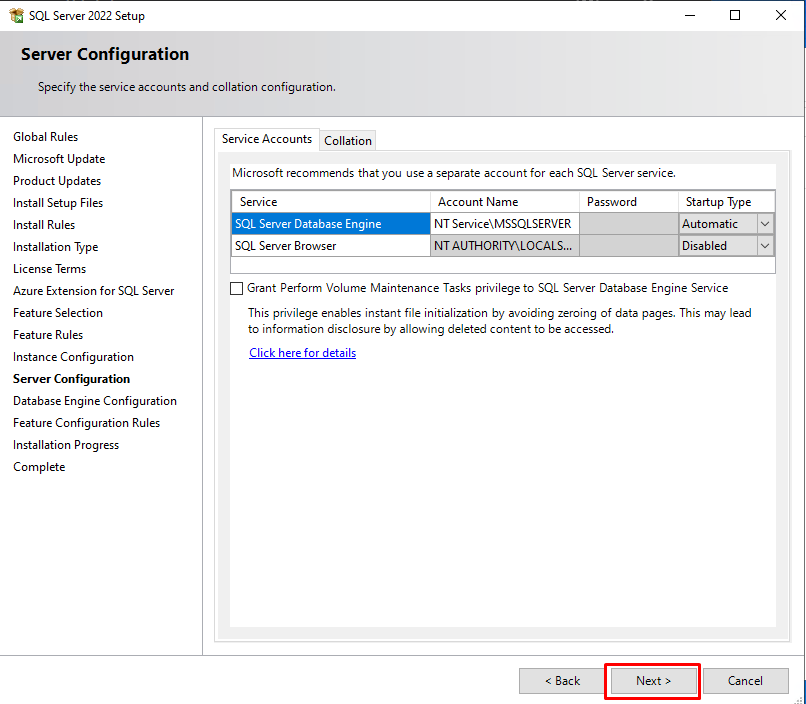This screenshot has width=806, height=704.
Task: Open the Click here for details link
Action: coord(302,353)
